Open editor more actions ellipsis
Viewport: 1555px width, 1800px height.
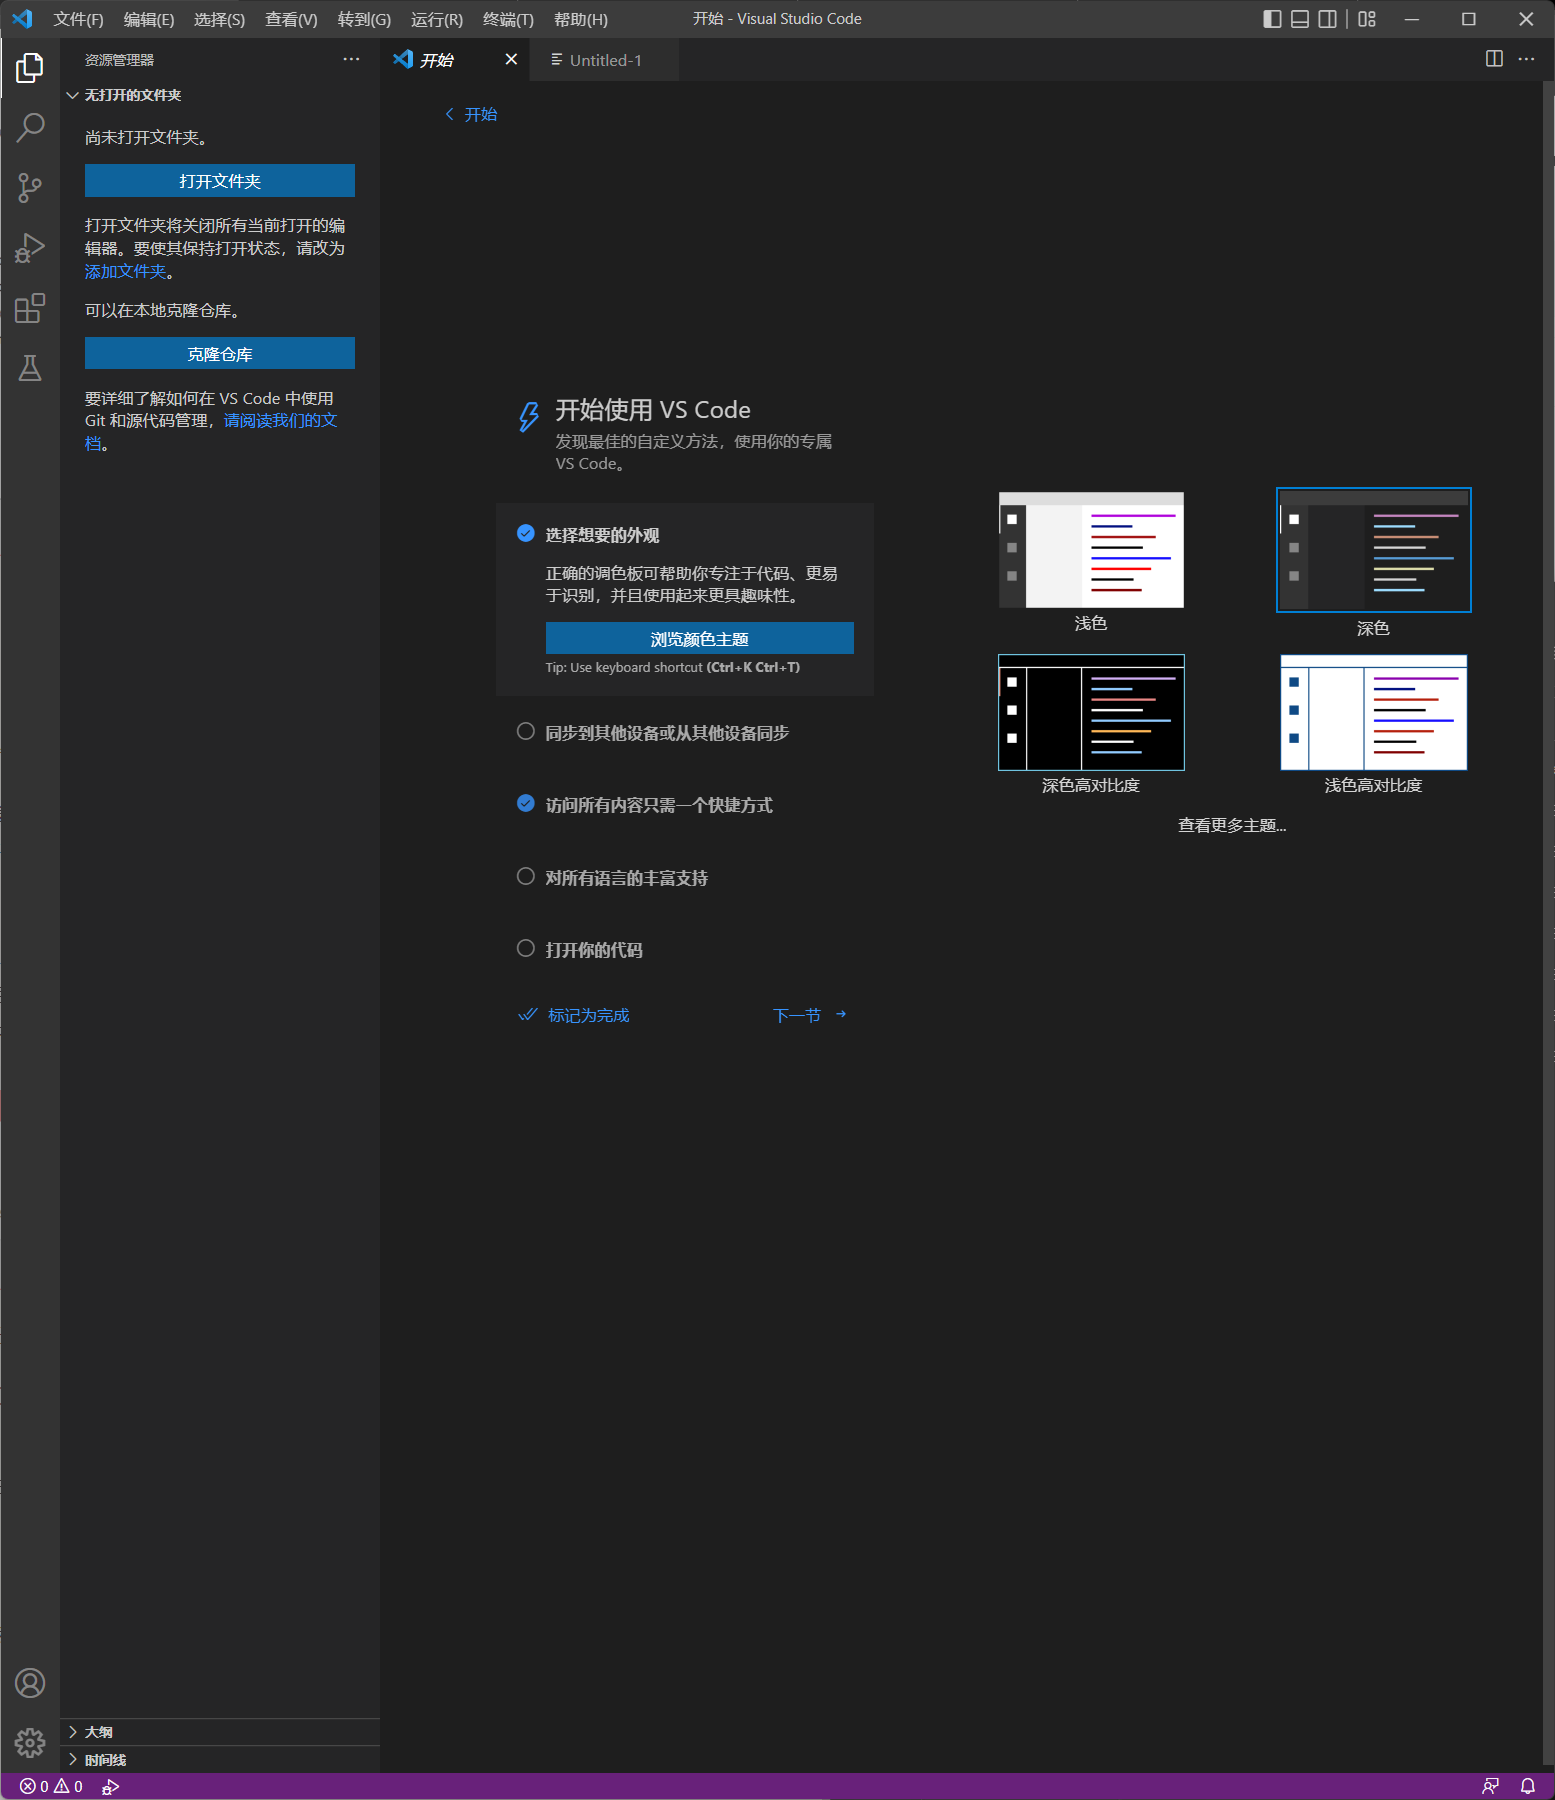click(x=1526, y=59)
